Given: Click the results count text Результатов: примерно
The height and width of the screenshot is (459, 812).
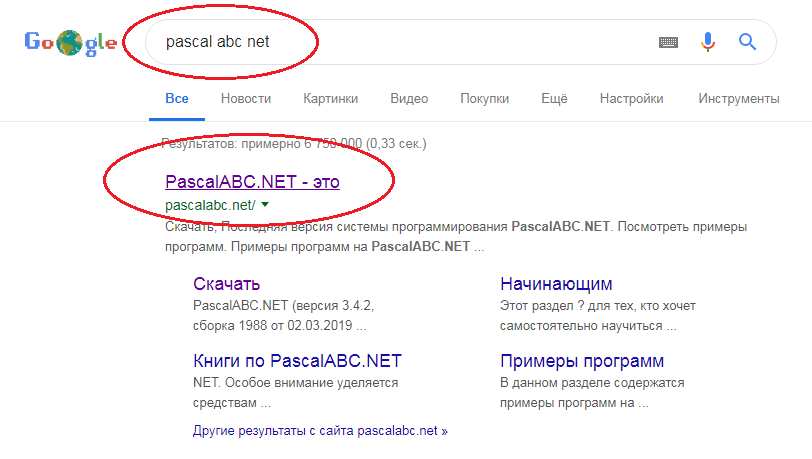Looking at the screenshot, I should pos(294,144).
